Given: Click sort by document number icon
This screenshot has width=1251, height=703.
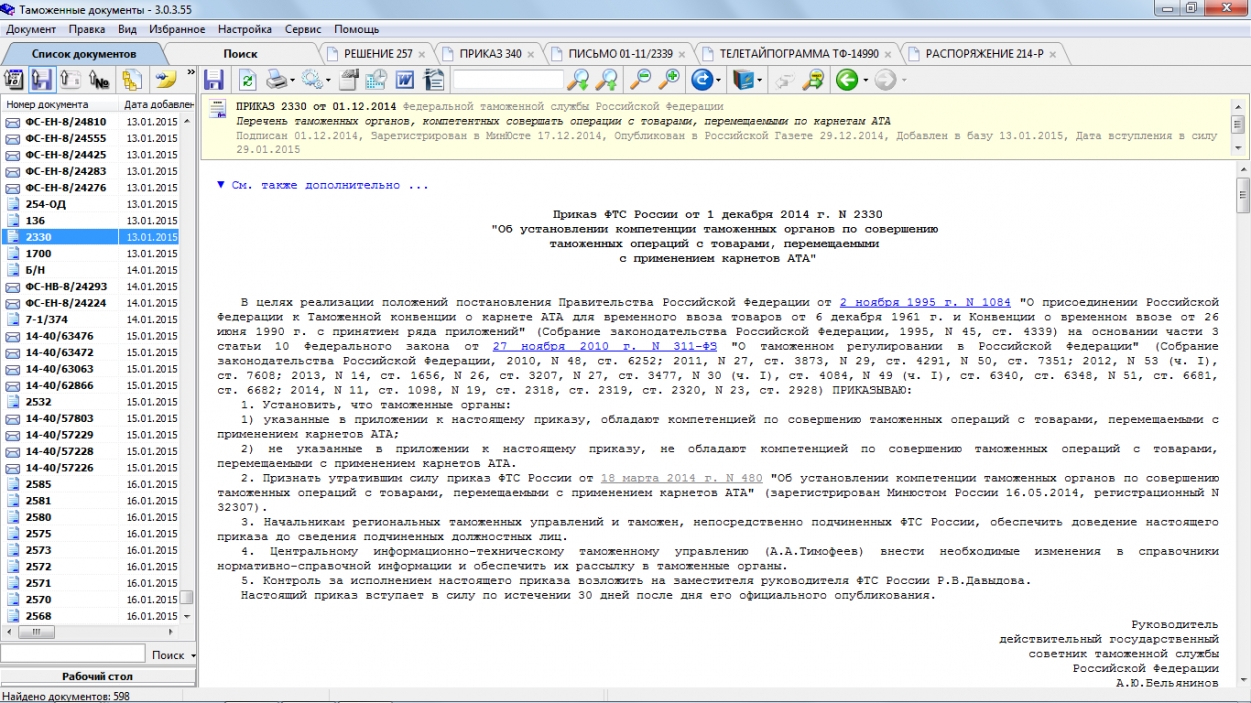Looking at the screenshot, I should pos(98,80).
